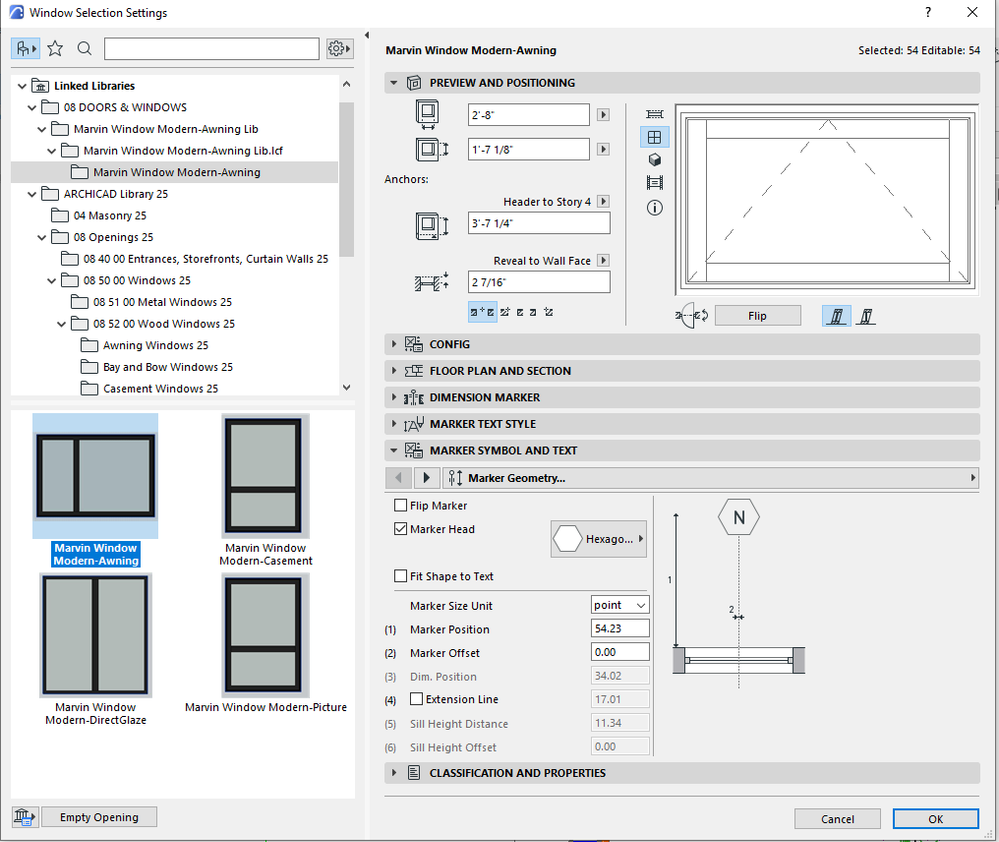Open the Marker Size Unit dropdown
The height and width of the screenshot is (842, 999).
click(x=620, y=605)
